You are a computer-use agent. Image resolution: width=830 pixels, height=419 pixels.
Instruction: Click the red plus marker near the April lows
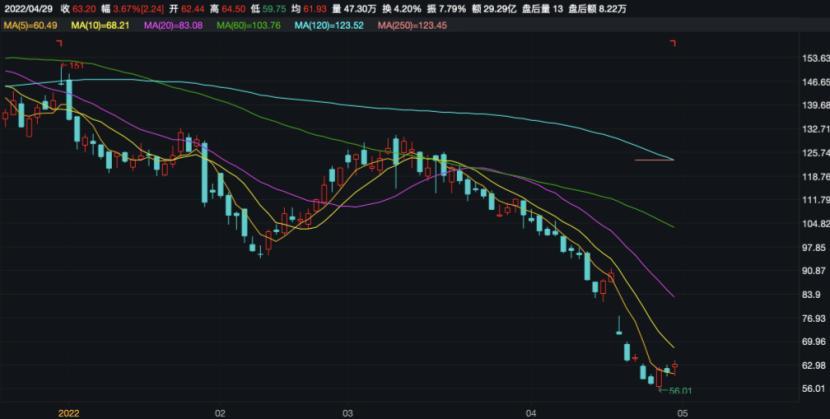coord(636,357)
